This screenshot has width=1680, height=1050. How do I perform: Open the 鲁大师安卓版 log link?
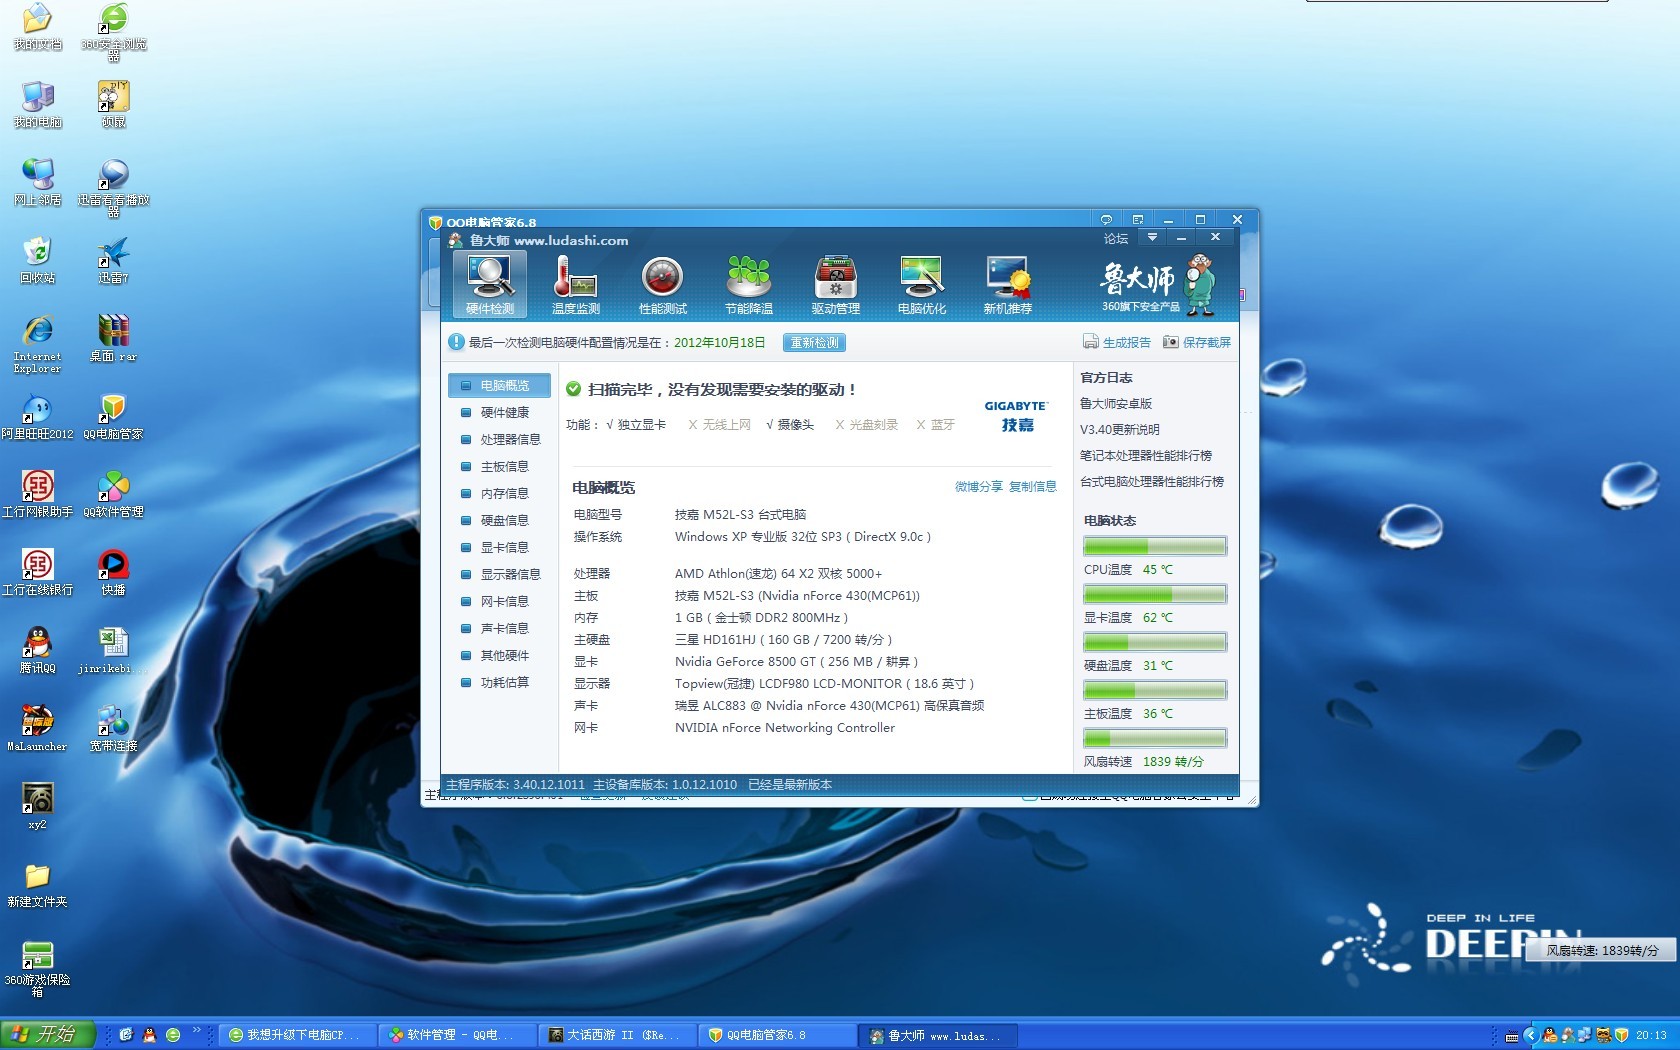[x=1116, y=404]
